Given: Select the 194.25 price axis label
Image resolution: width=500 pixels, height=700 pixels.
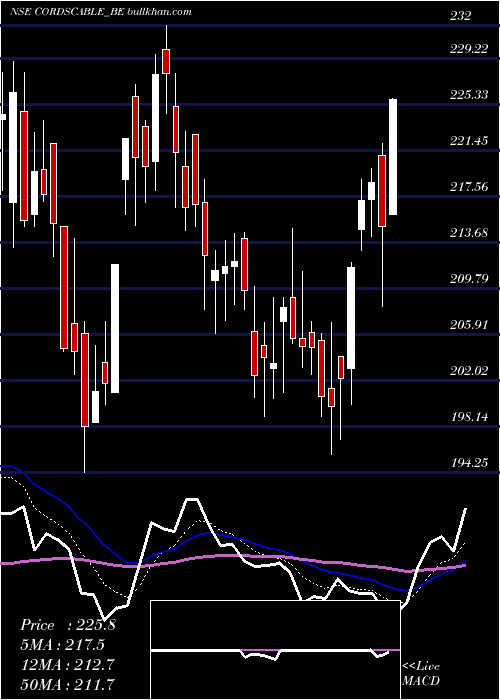Looking at the screenshot, I should (469, 462).
